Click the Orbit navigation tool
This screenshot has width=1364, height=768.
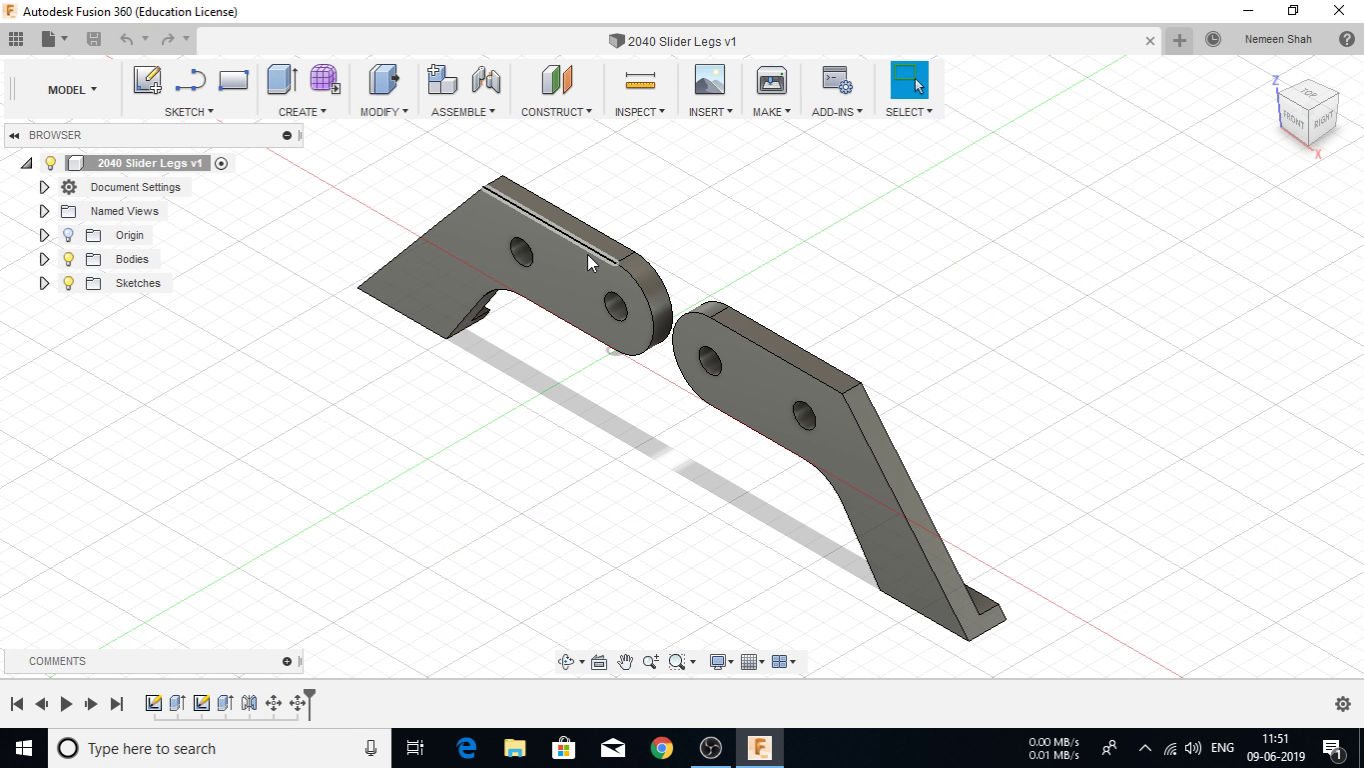tap(566, 662)
